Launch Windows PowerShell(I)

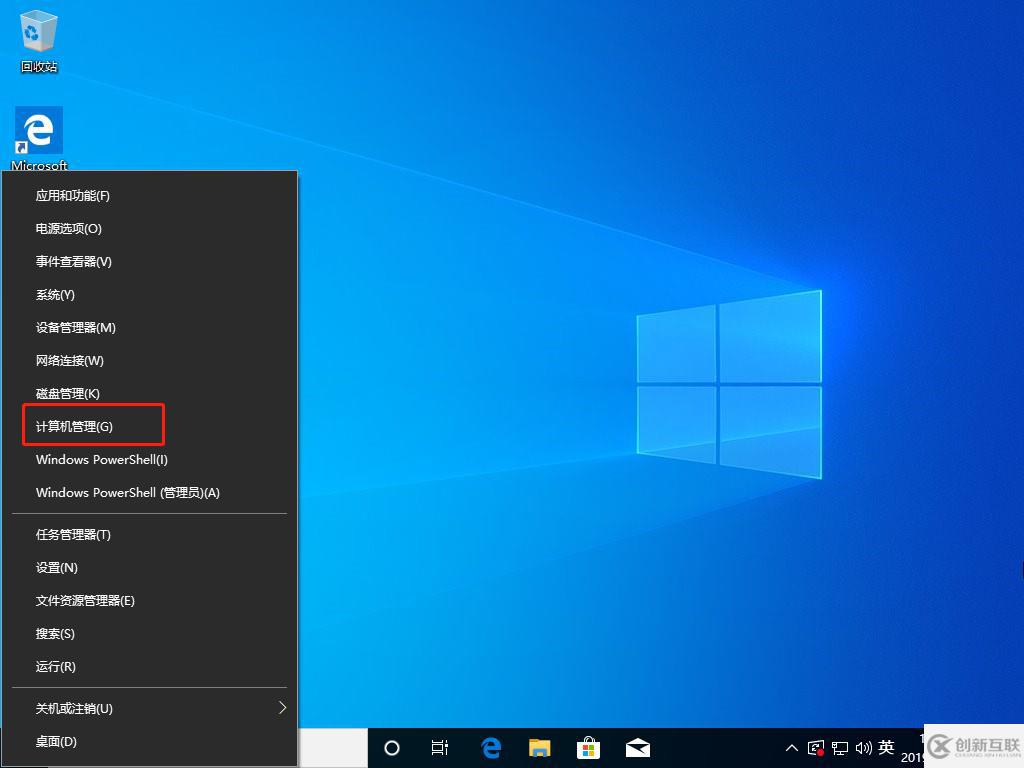coord(150,459)
